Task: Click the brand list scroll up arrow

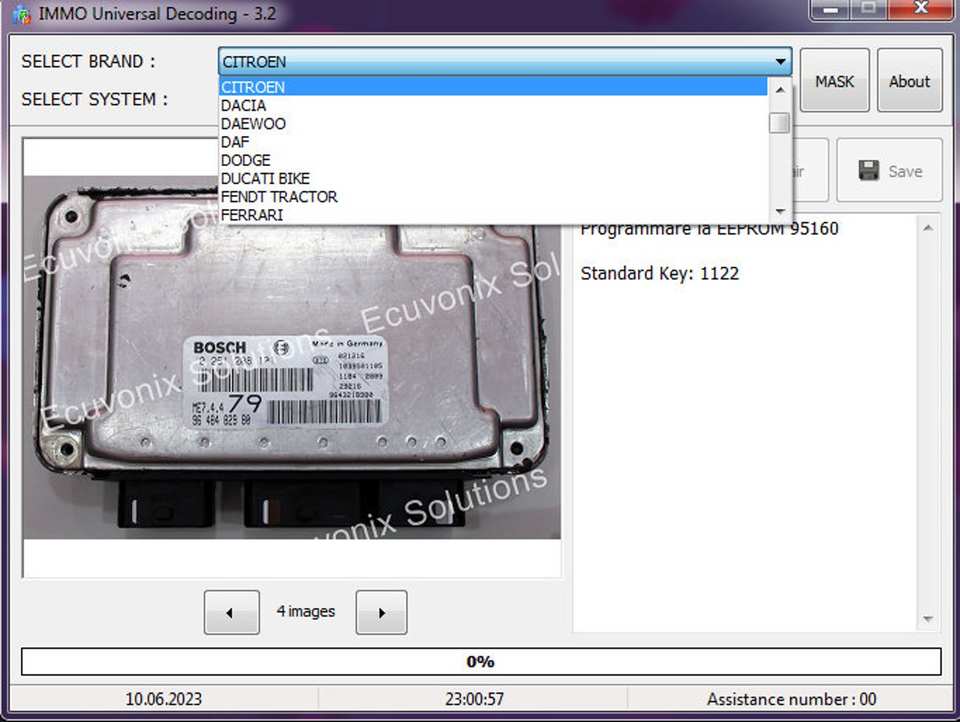Action: [779, 90]
